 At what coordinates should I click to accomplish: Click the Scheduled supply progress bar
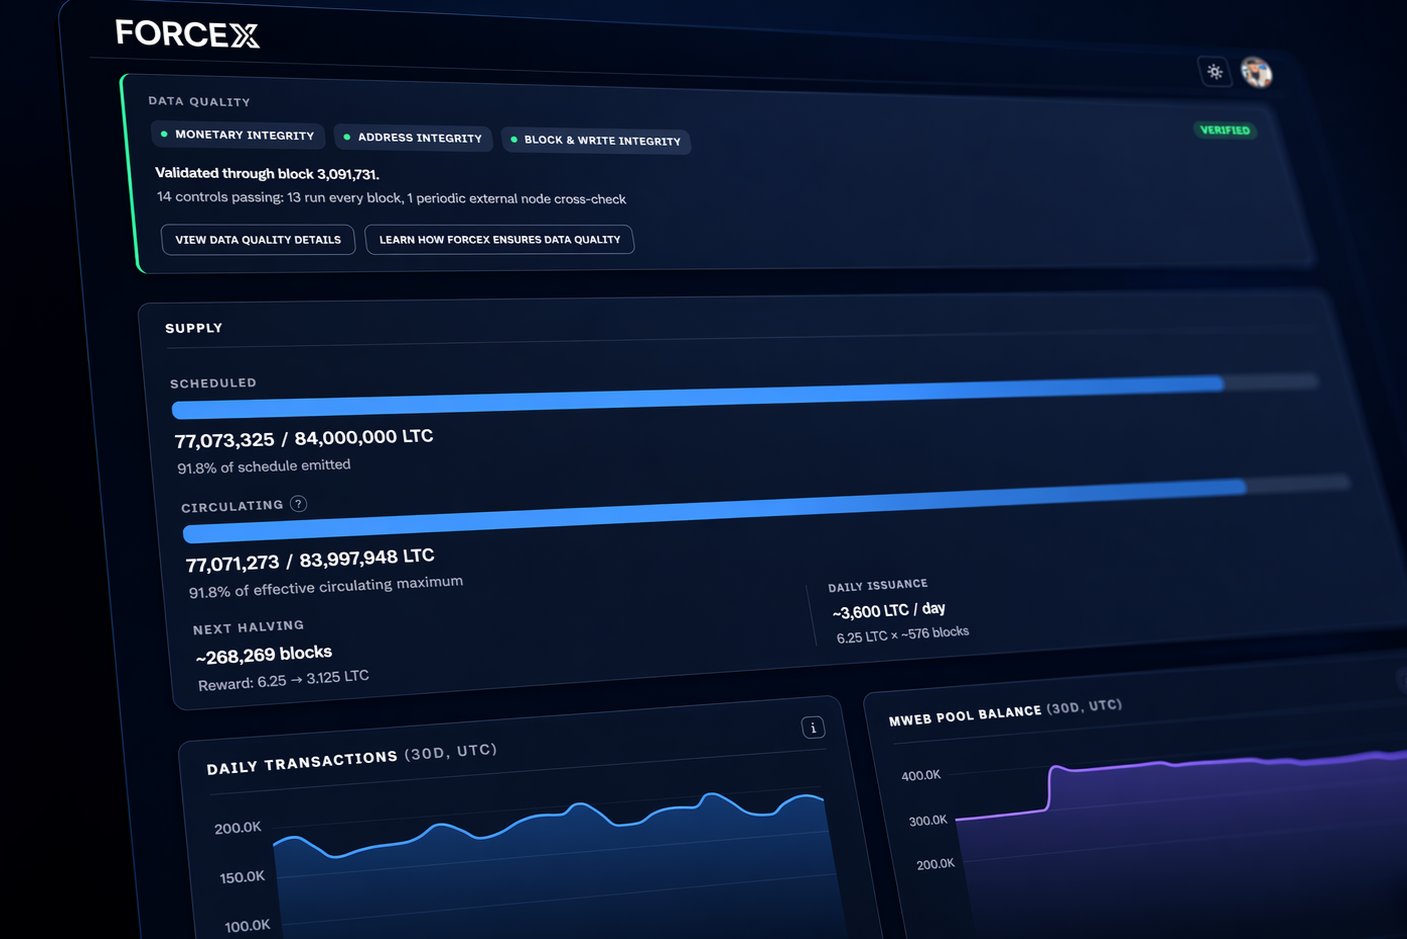(x=700, y=397)
